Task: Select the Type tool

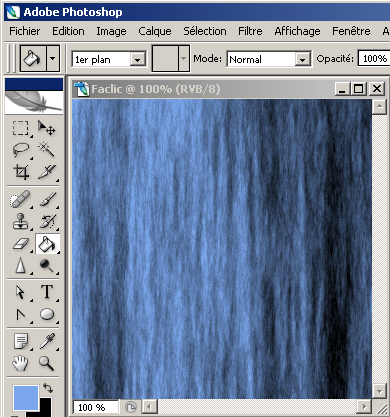Action: pyautogui.click(x=47, y=292)
